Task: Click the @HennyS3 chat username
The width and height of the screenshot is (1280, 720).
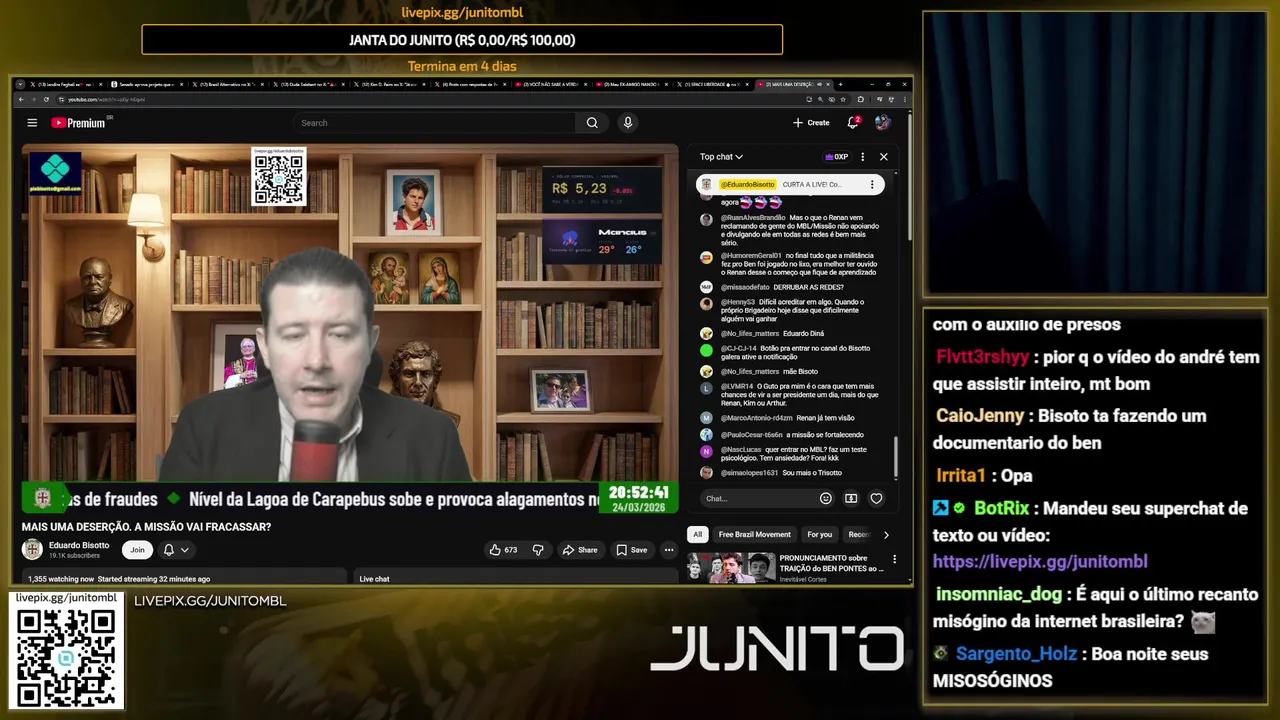Action: tap(738, 302)
